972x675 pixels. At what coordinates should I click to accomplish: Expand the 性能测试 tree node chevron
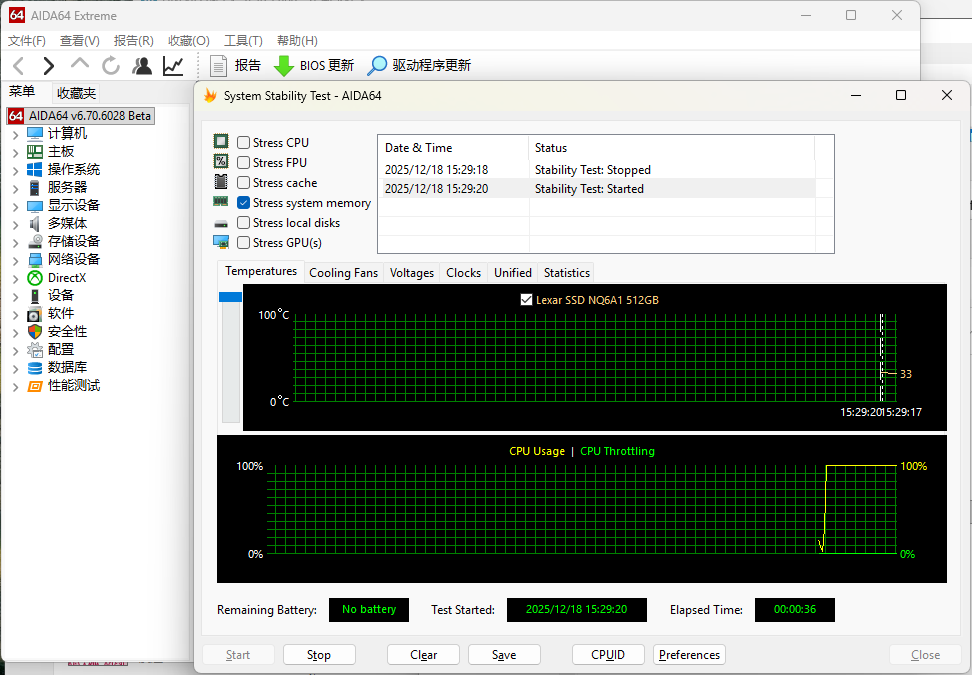[15, 386]
